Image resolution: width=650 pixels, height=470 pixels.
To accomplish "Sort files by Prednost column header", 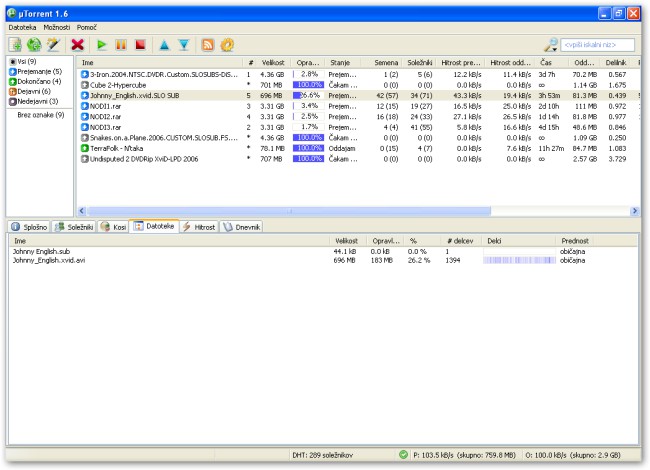I will (575, 241).
